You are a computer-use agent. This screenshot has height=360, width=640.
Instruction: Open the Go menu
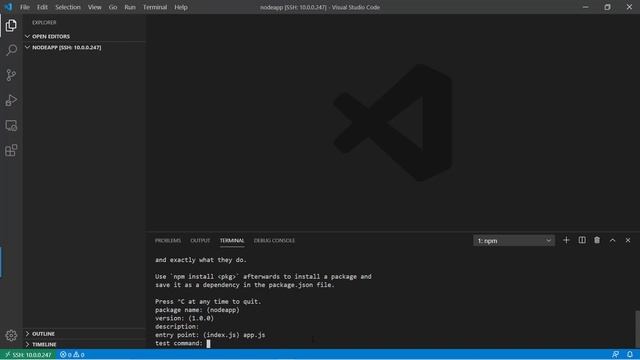coord(113,7)
